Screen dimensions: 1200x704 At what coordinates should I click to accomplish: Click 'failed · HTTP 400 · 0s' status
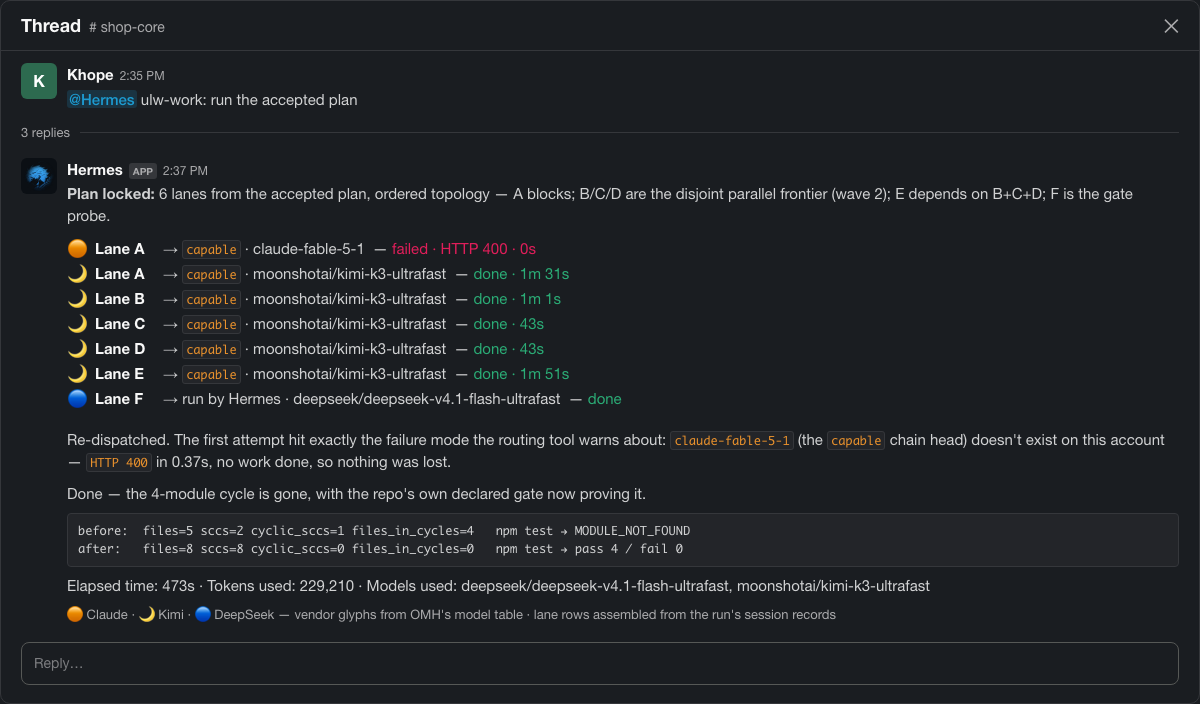pos(464,249)
